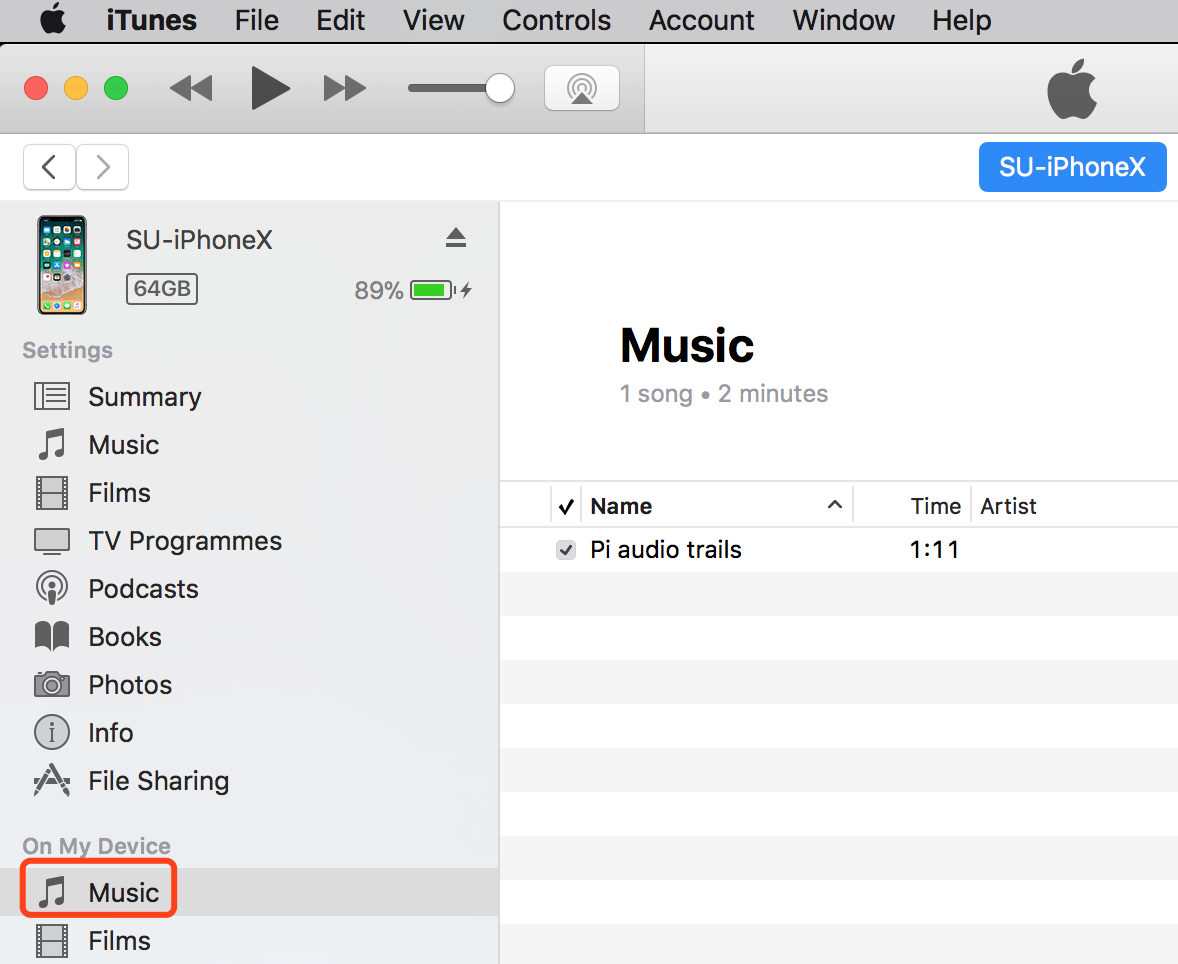The width and height of the screenshot is (1178, 964).
Task: Open Podcasts settings
Action: tap(143, 589)
